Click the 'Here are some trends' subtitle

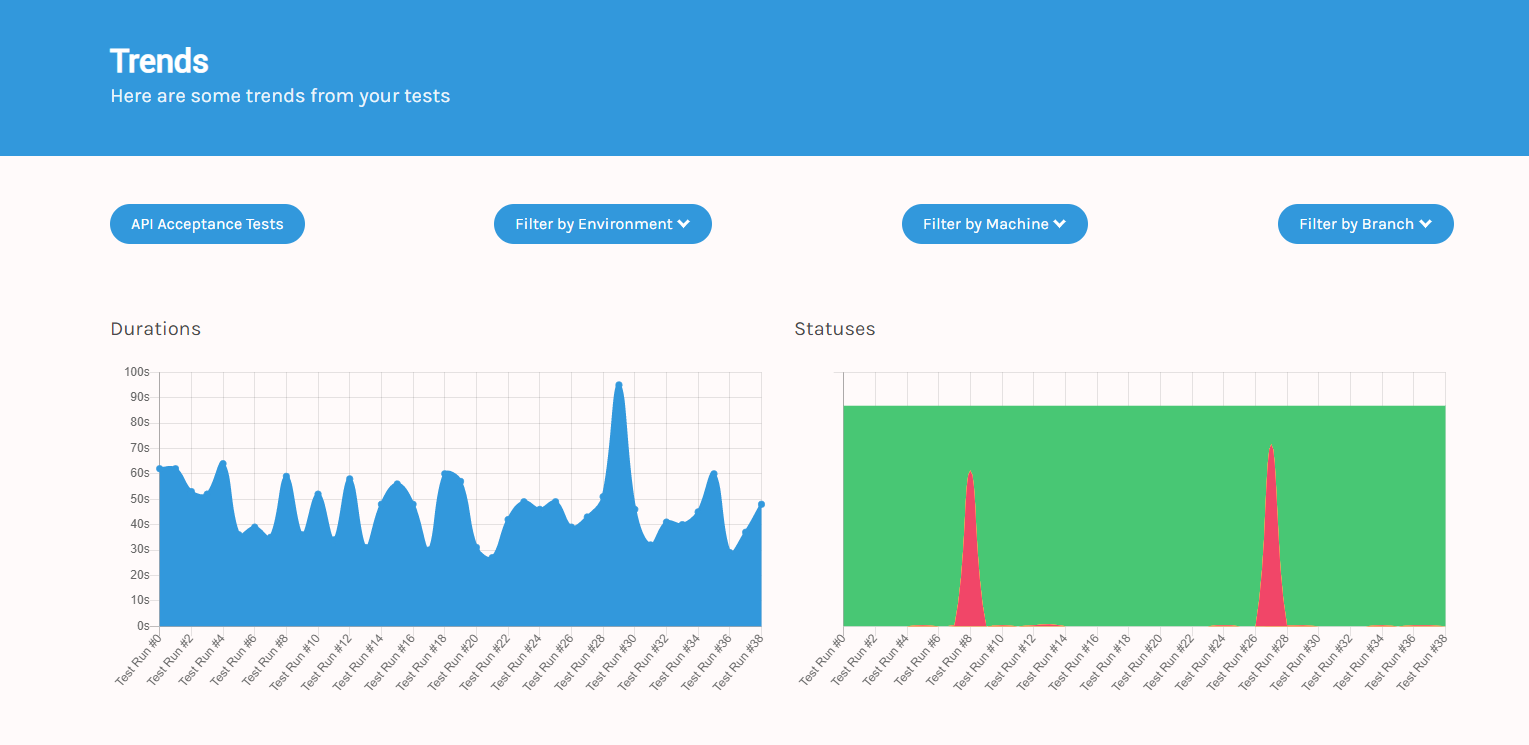tap(280, 96)
